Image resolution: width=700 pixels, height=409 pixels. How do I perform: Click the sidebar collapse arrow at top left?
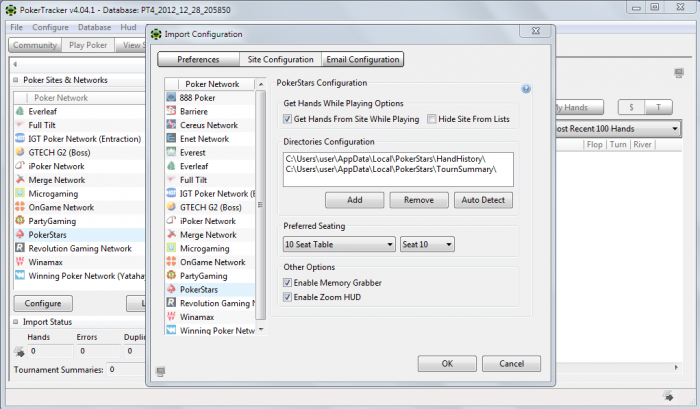(15, 64)
